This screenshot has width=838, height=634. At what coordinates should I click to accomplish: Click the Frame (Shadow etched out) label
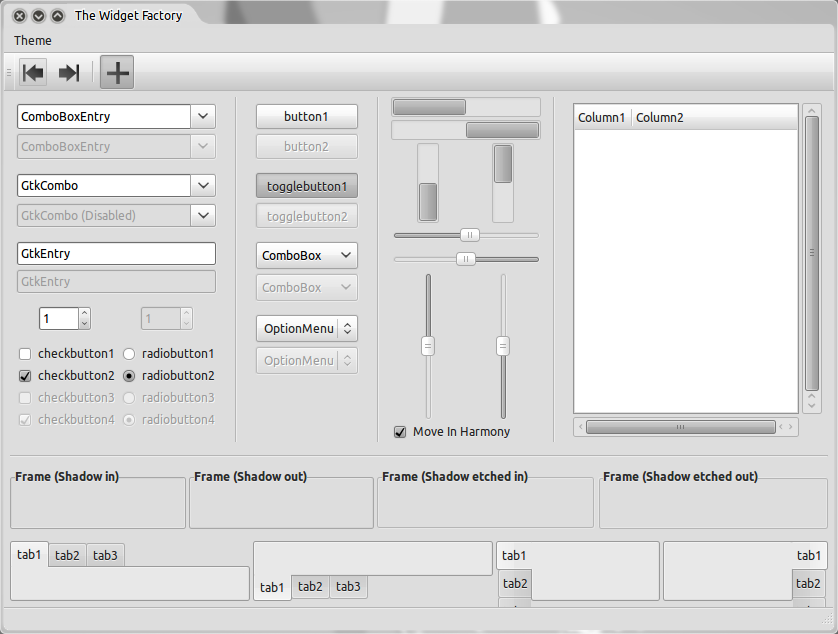pyautogui.click(x=680, y=476)
